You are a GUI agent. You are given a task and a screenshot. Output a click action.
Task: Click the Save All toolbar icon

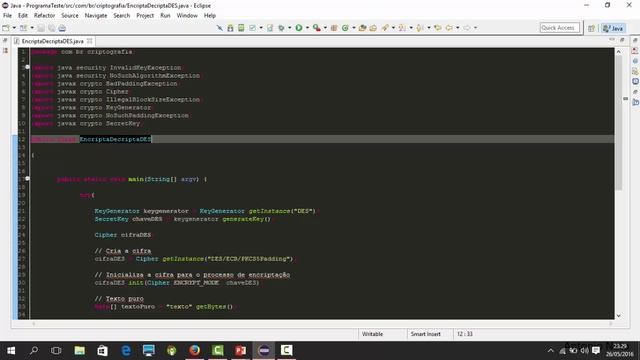(51, 28)
